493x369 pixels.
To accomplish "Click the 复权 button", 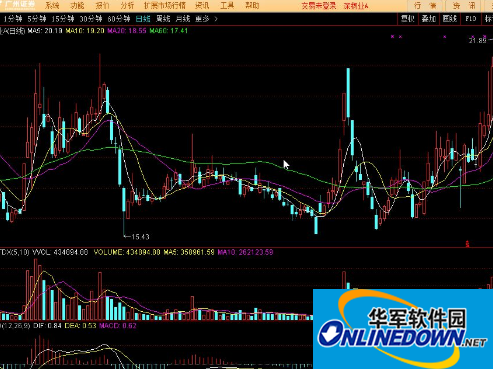I will [407, 19].
